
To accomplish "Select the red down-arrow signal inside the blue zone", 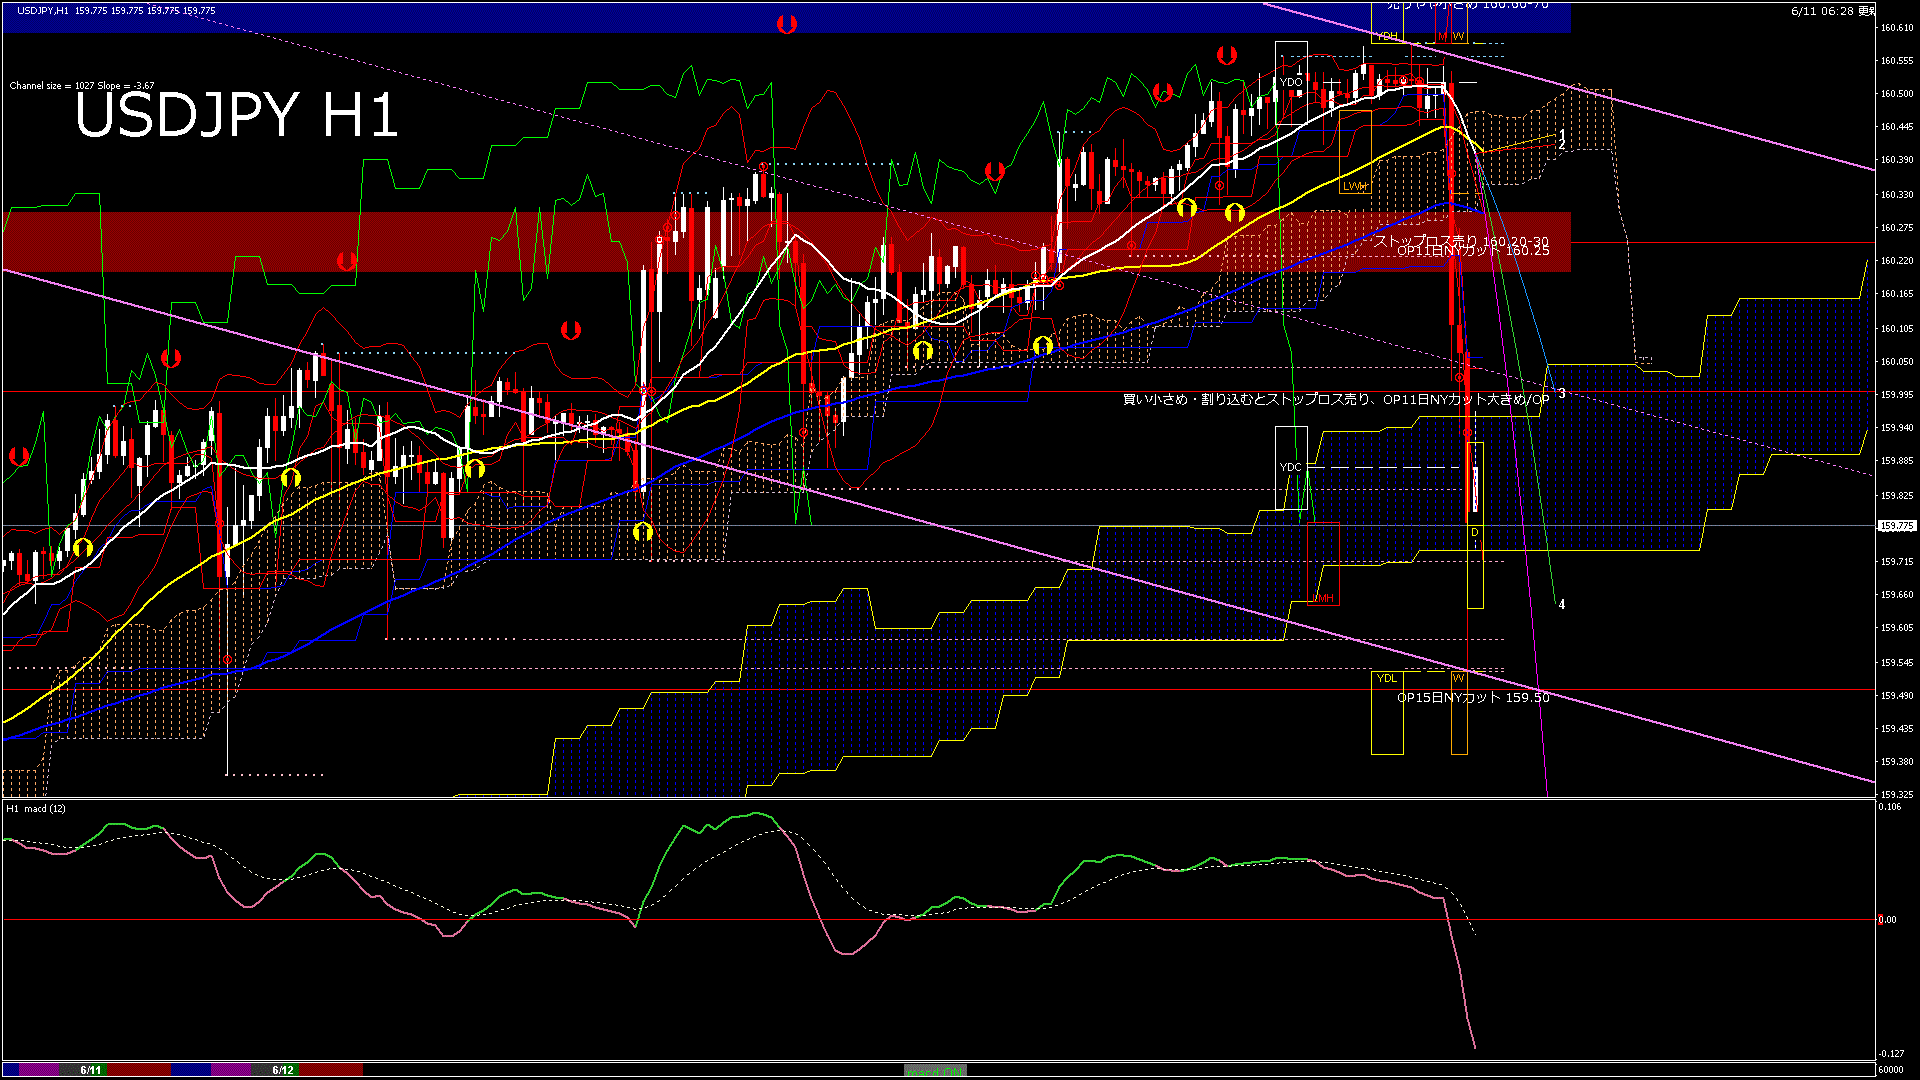I will coord(787,24).
